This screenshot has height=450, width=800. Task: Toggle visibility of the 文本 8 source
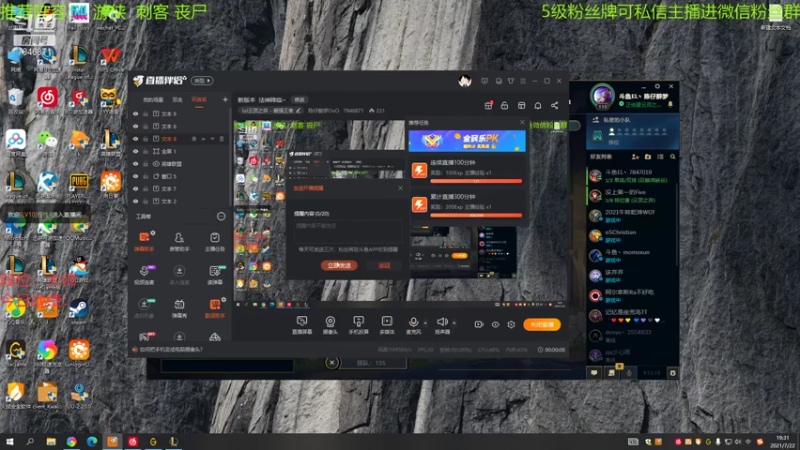tap(135, 139)
